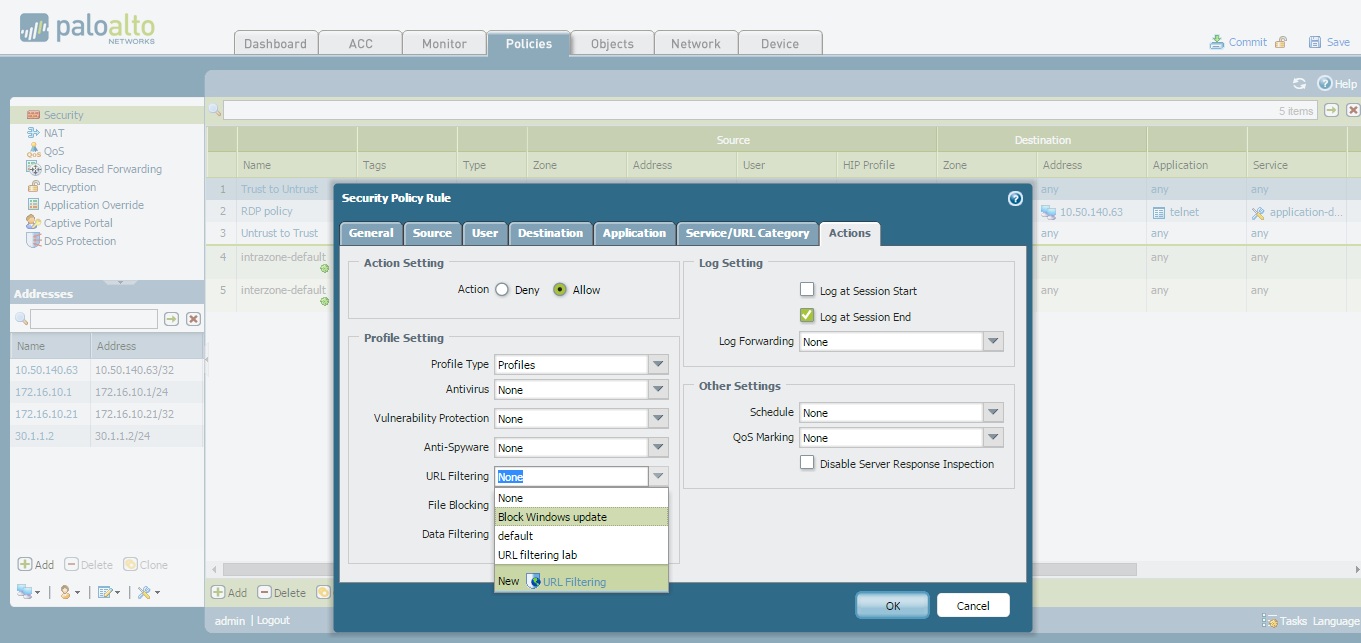The width and height of the screenshot is (1361, 643).
Task: Click the refresh icon beside Help
Action: click(x=1299, y=84)
